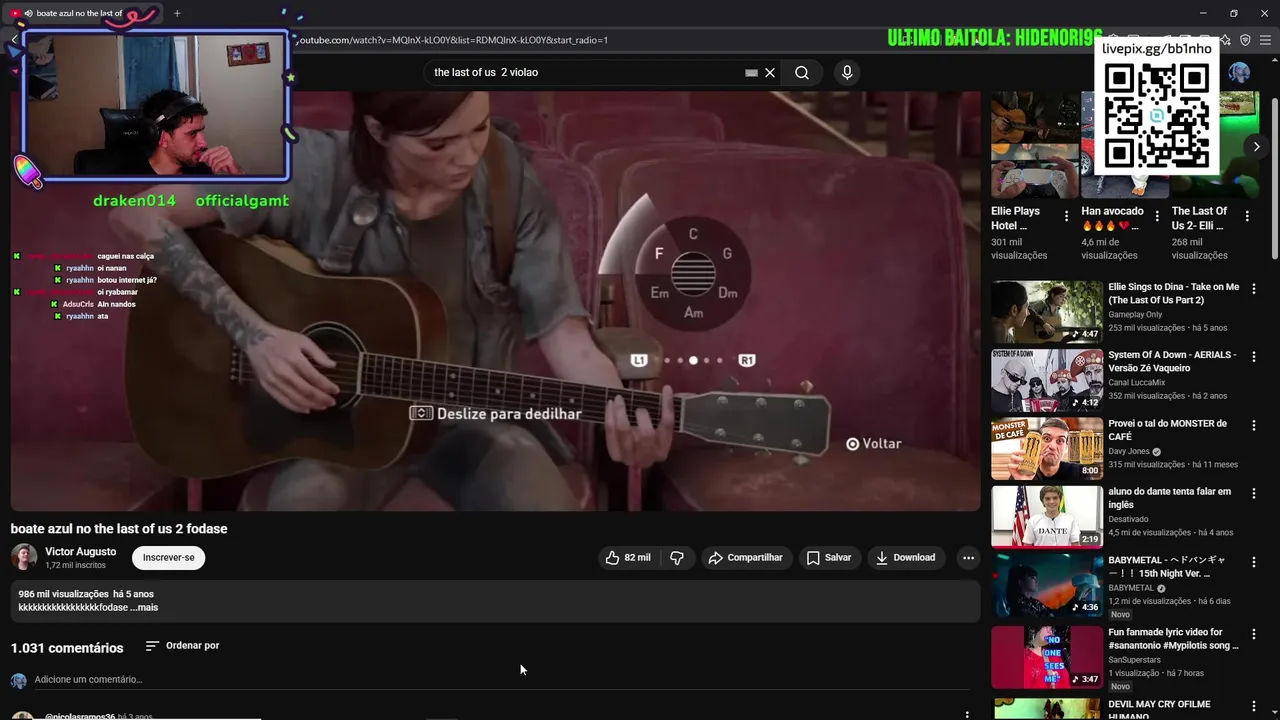Open the Victor Augusto channel name link
This screenshot has height=720, width=1280.
[80, 552]
